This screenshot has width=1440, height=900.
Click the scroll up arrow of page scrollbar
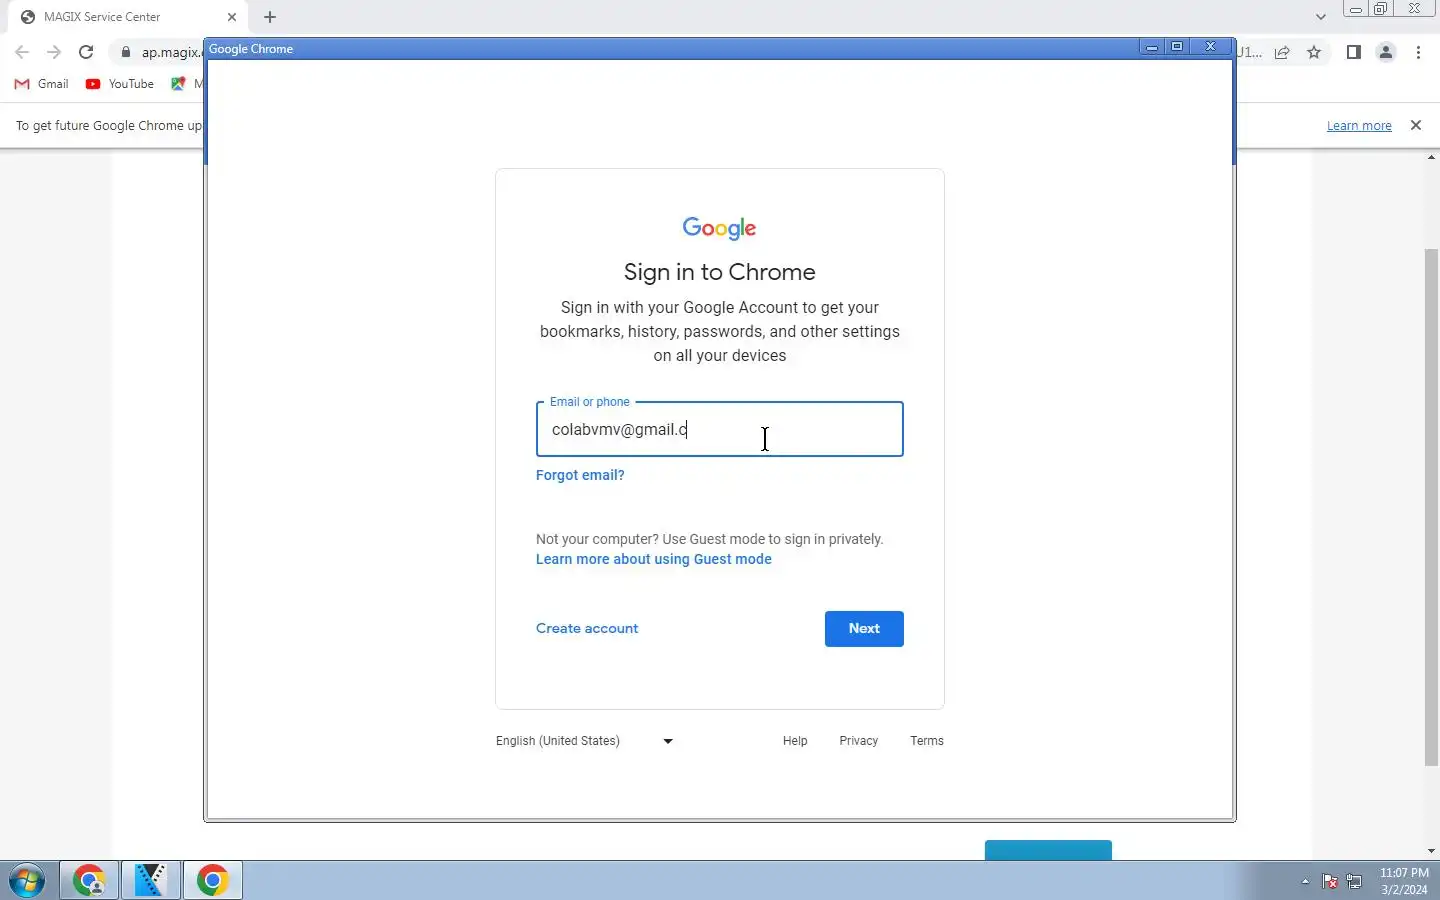point(1432,157)
